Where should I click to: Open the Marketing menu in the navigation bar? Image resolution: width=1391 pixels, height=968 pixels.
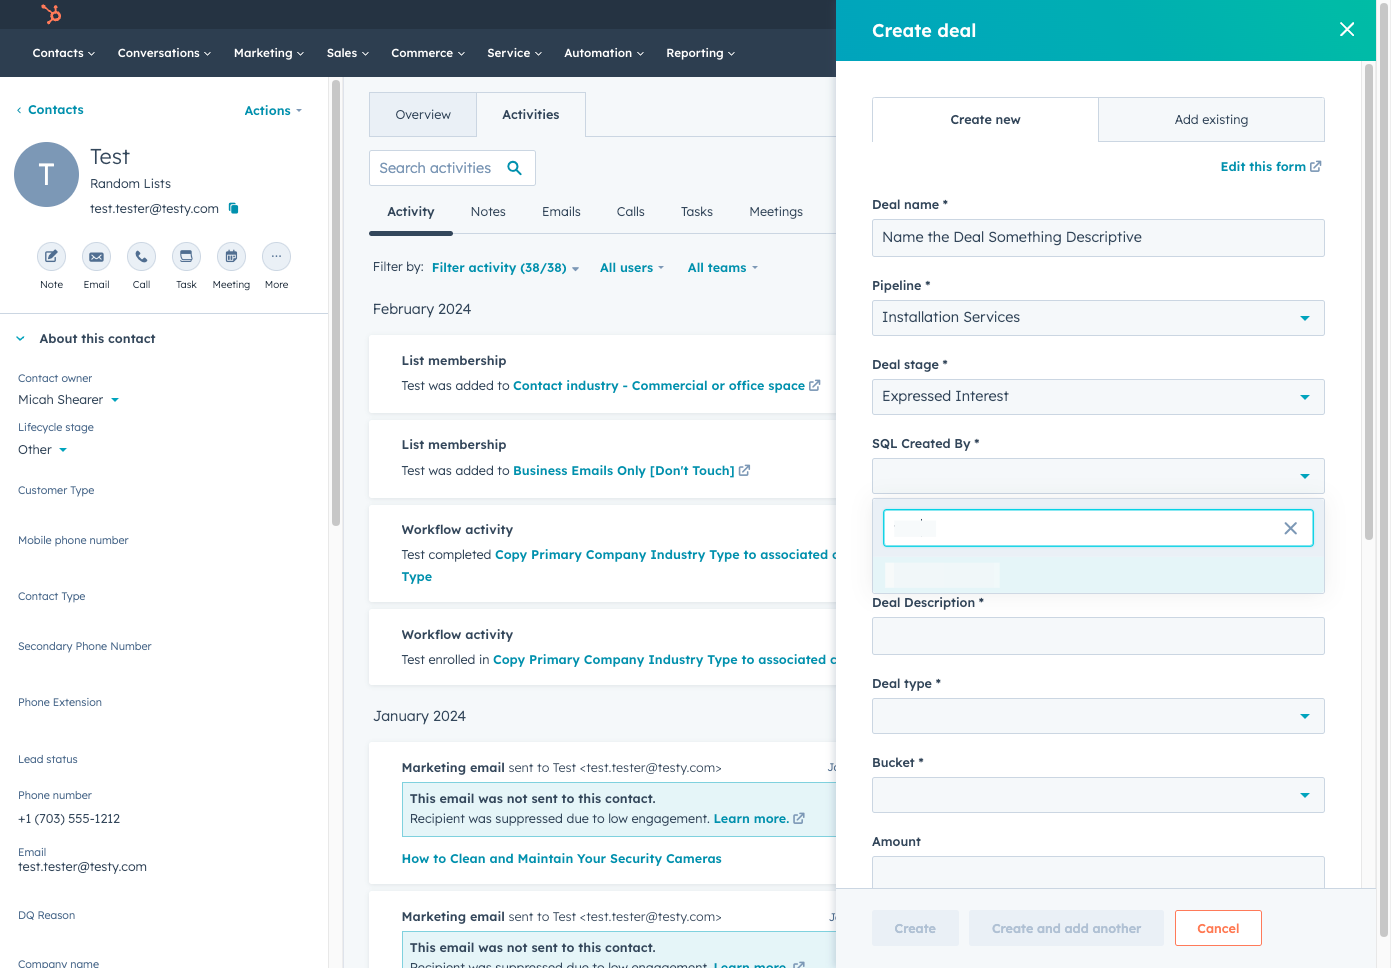tap(269, 53)
